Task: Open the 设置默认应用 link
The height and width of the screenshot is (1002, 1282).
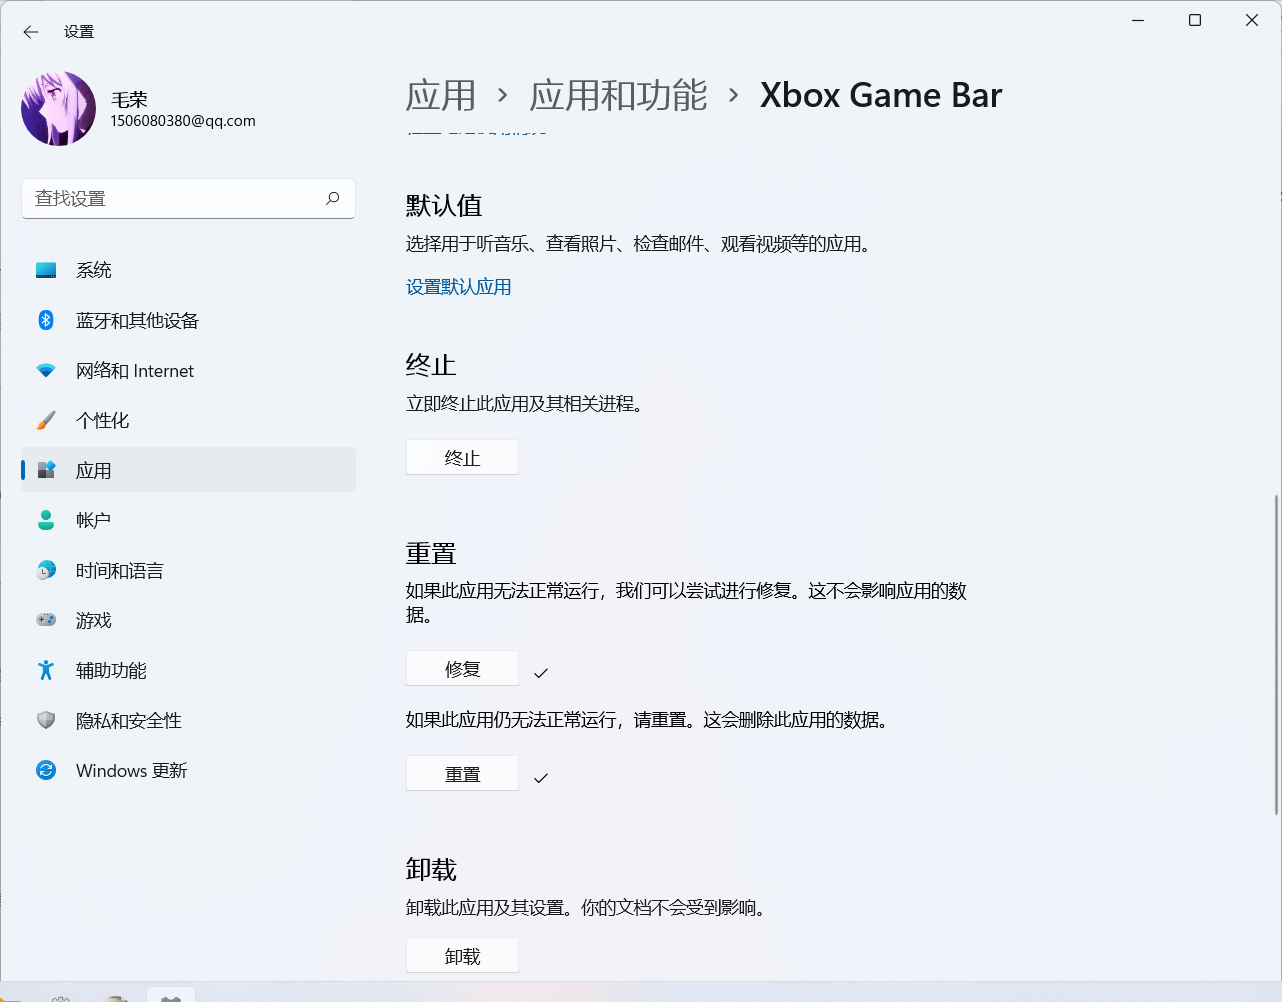Action: [x=459, y=287]
